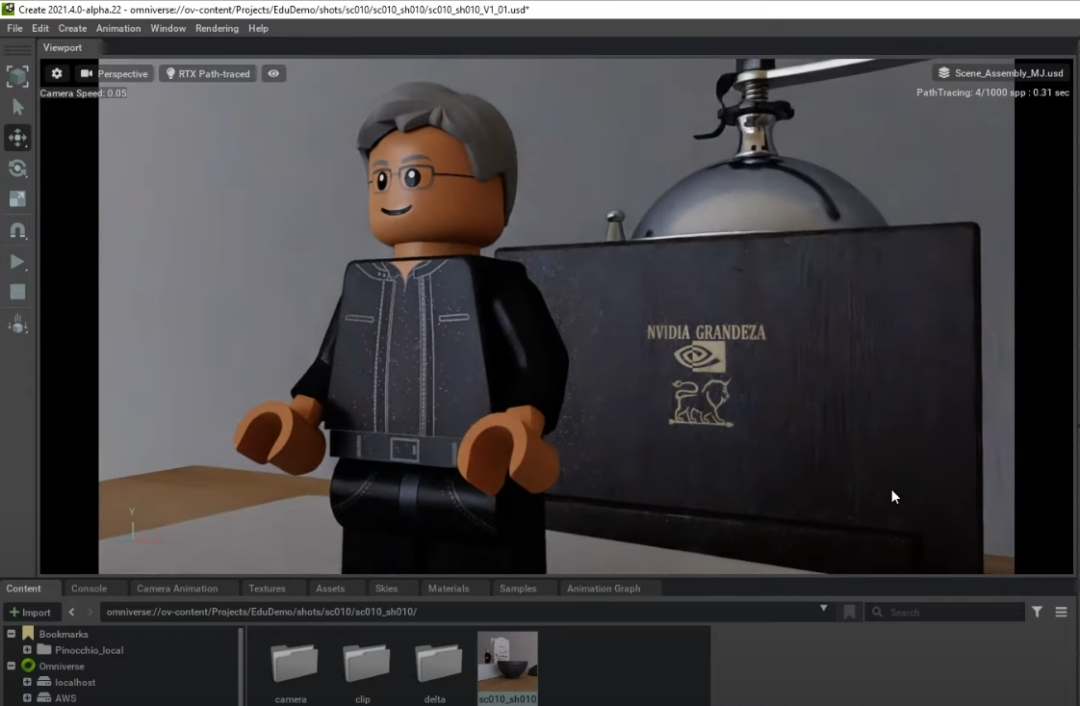
Task: Go forward in content browser history
Action: [90, 612]
